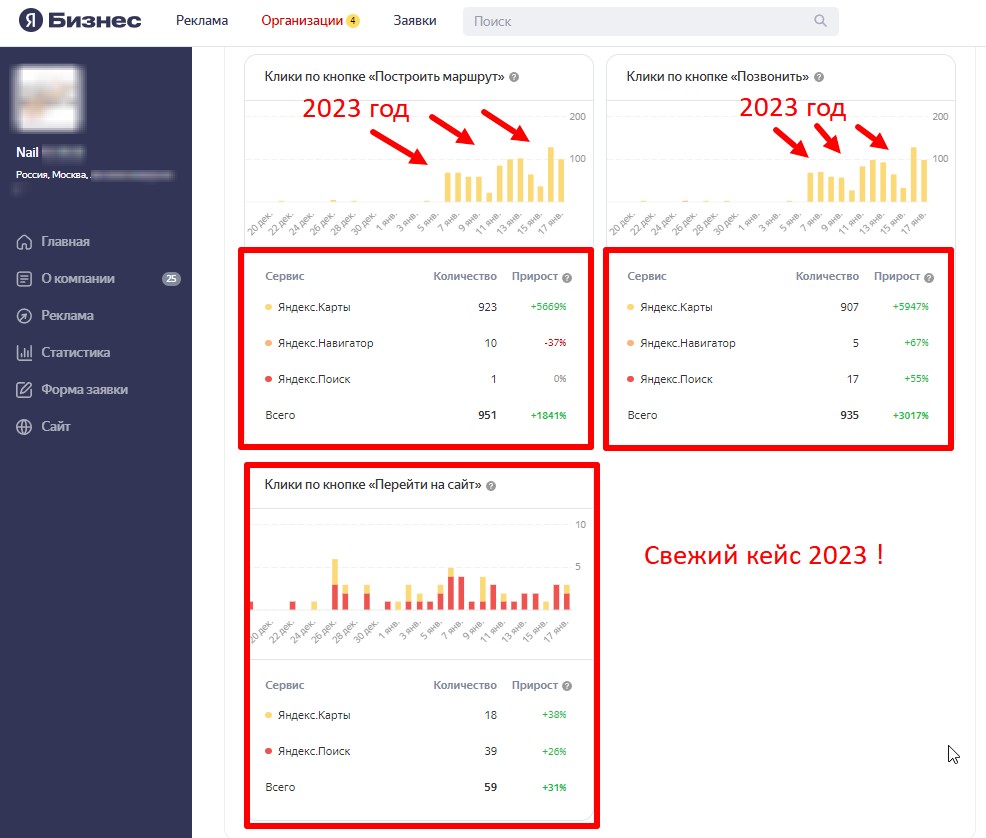Click help icon next to «Позвонить» title
Viewport: 986px width, 838px height.
[x=819, y=77]
